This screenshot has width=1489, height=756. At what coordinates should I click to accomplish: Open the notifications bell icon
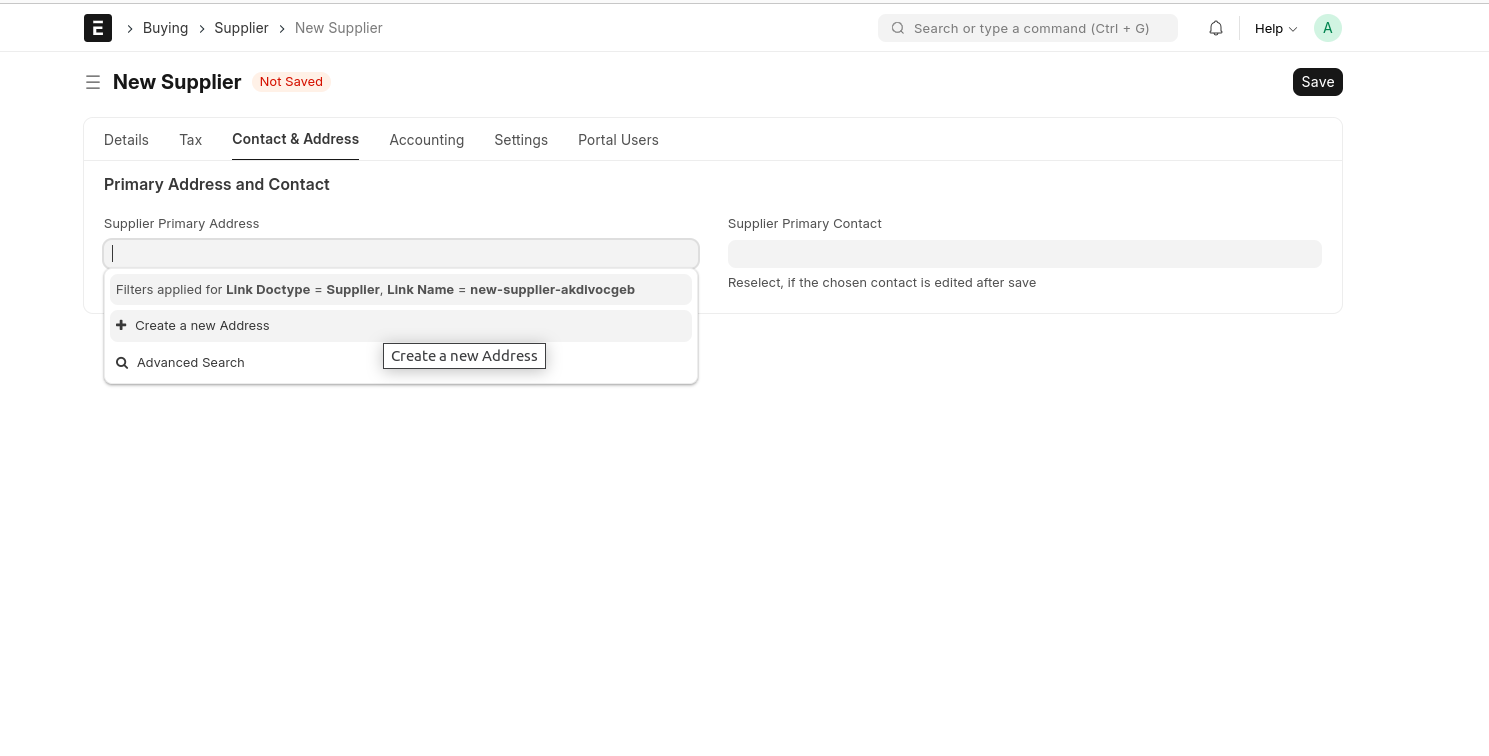[x=1215, y=28]
